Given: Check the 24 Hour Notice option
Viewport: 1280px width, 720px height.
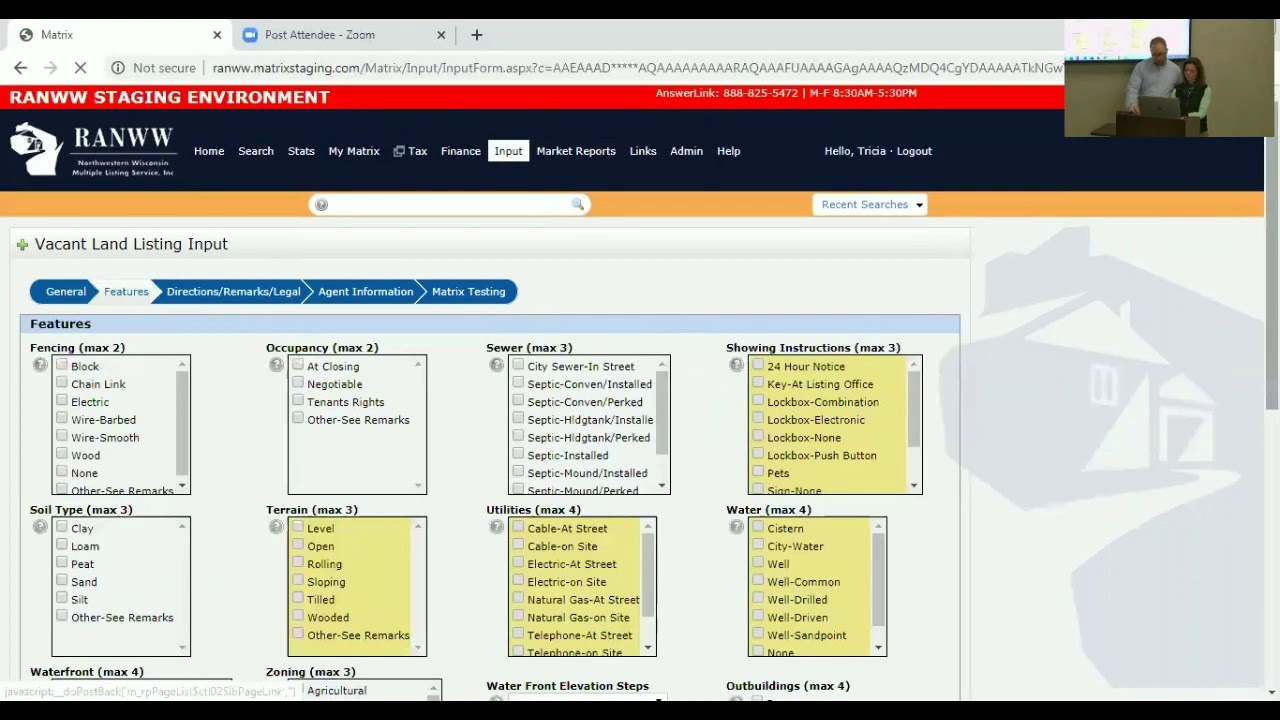Looking at the screenshot, I should click(x=758, y=365).
